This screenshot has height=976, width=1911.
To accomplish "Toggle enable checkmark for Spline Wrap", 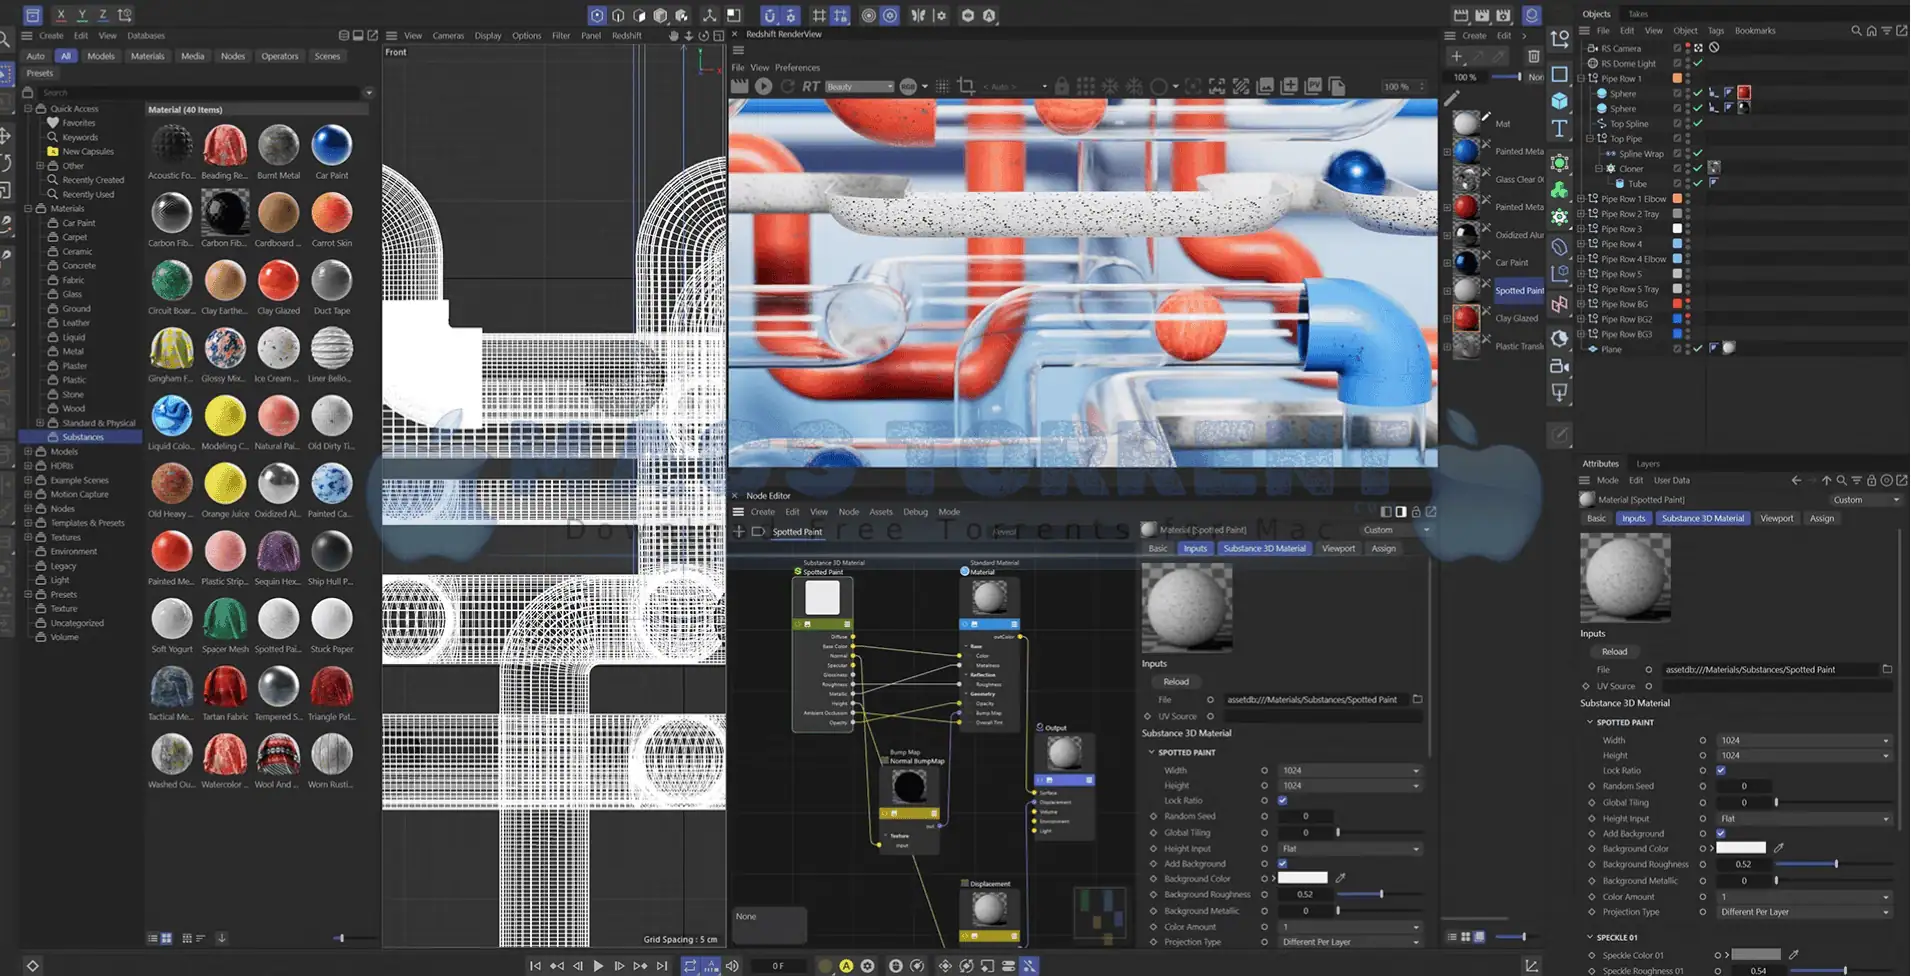I will click(1698, 153).
